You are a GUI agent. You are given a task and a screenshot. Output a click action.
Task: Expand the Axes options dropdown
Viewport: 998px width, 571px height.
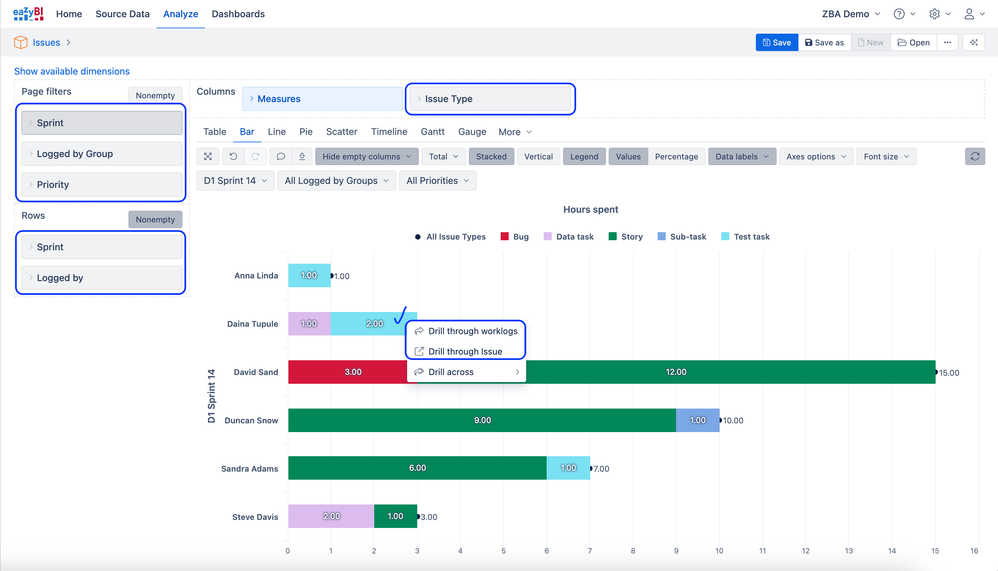815,157
